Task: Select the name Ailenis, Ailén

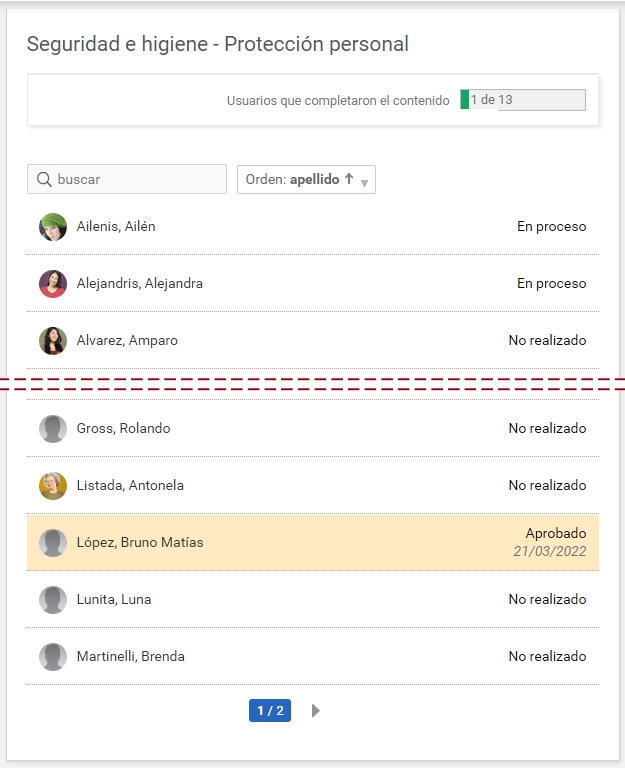Action: click(116, 227)
